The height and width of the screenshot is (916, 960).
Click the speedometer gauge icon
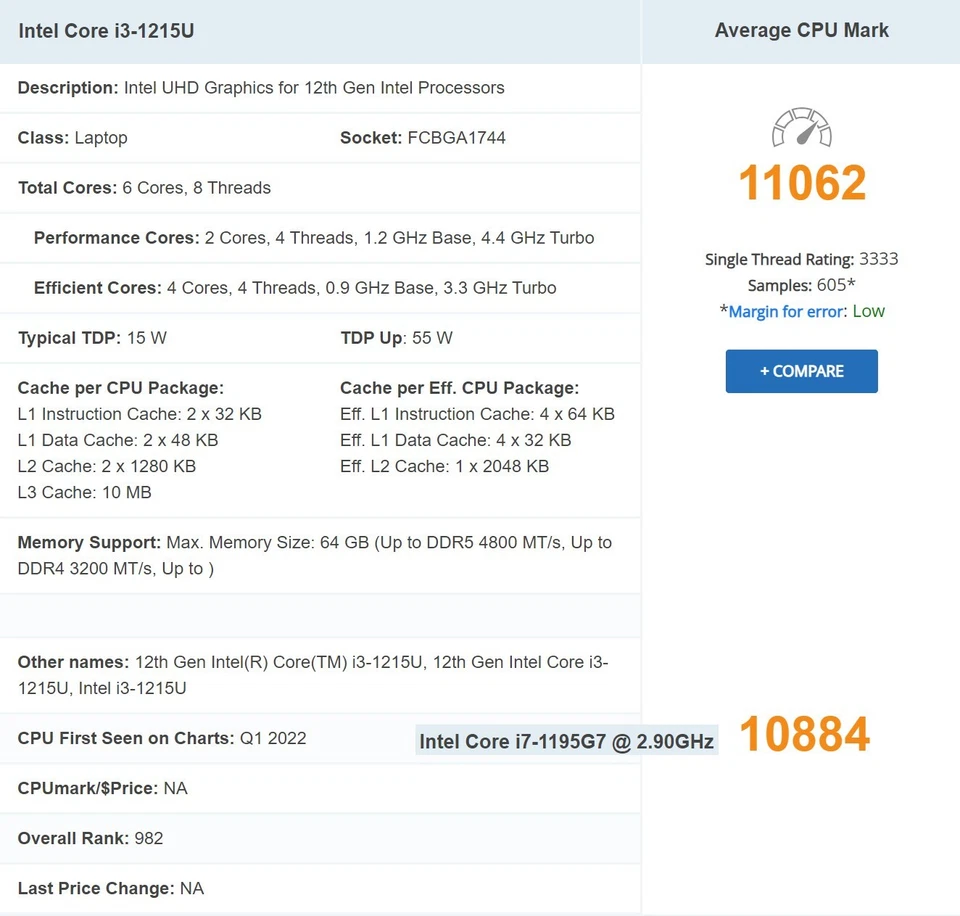click(x=801, y=128)
